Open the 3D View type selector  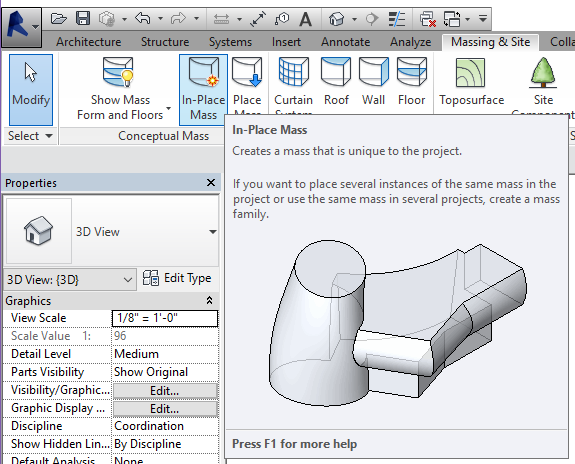111,231
